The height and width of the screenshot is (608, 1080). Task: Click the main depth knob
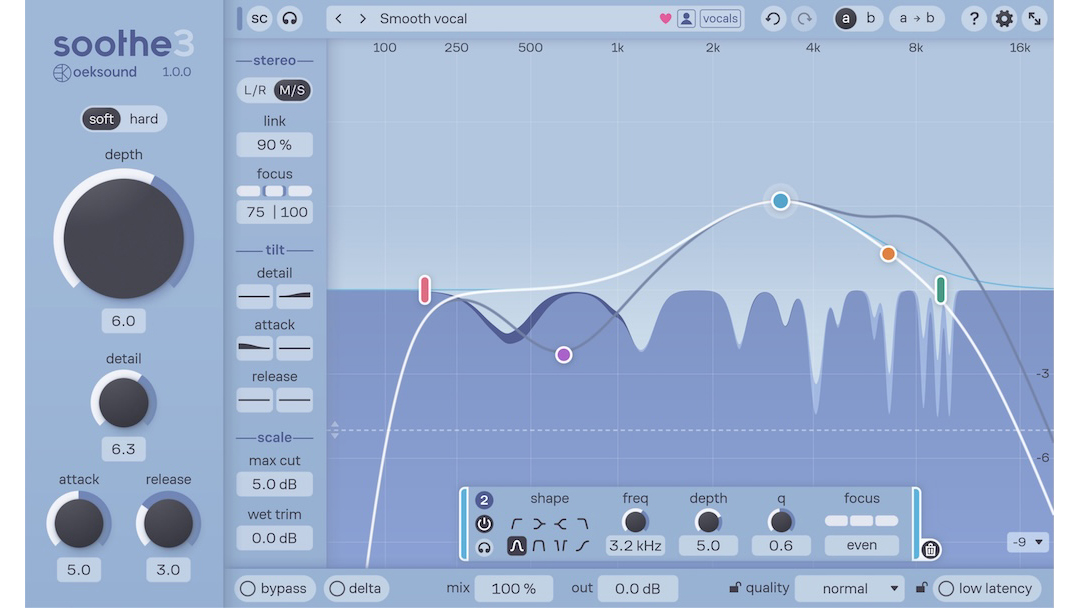(x=123, y=239)
